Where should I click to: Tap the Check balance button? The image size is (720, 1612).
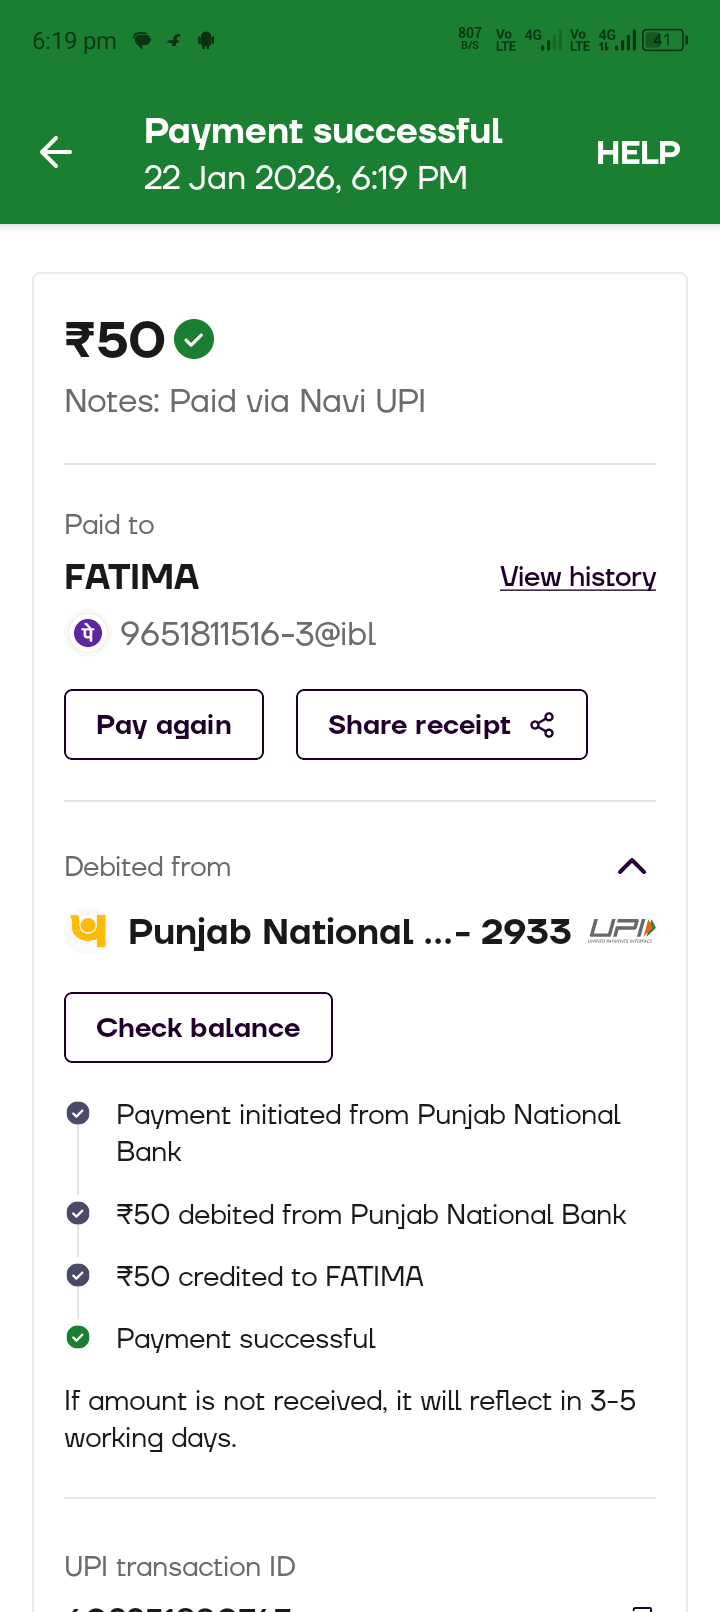point(198,1028)
